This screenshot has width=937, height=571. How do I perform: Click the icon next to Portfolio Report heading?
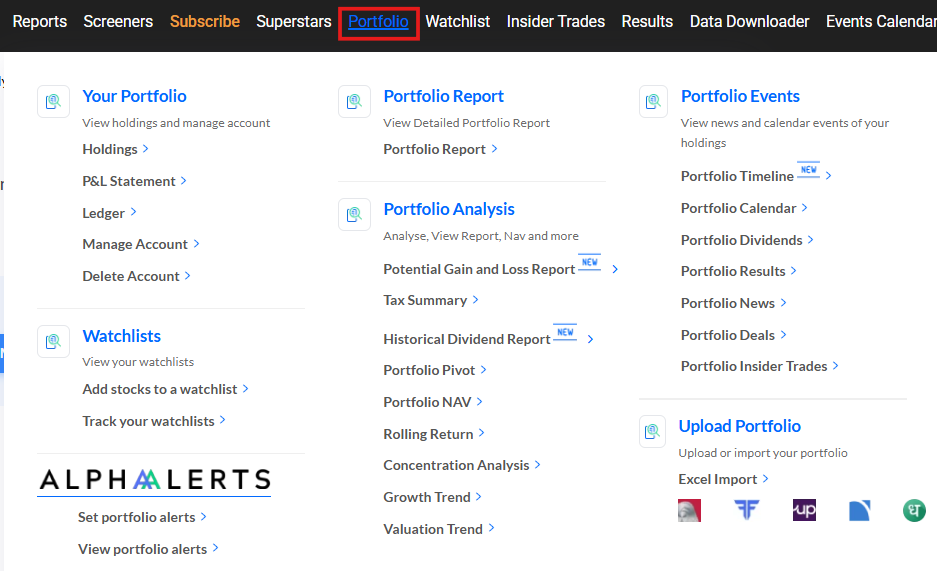click(354, 102)
